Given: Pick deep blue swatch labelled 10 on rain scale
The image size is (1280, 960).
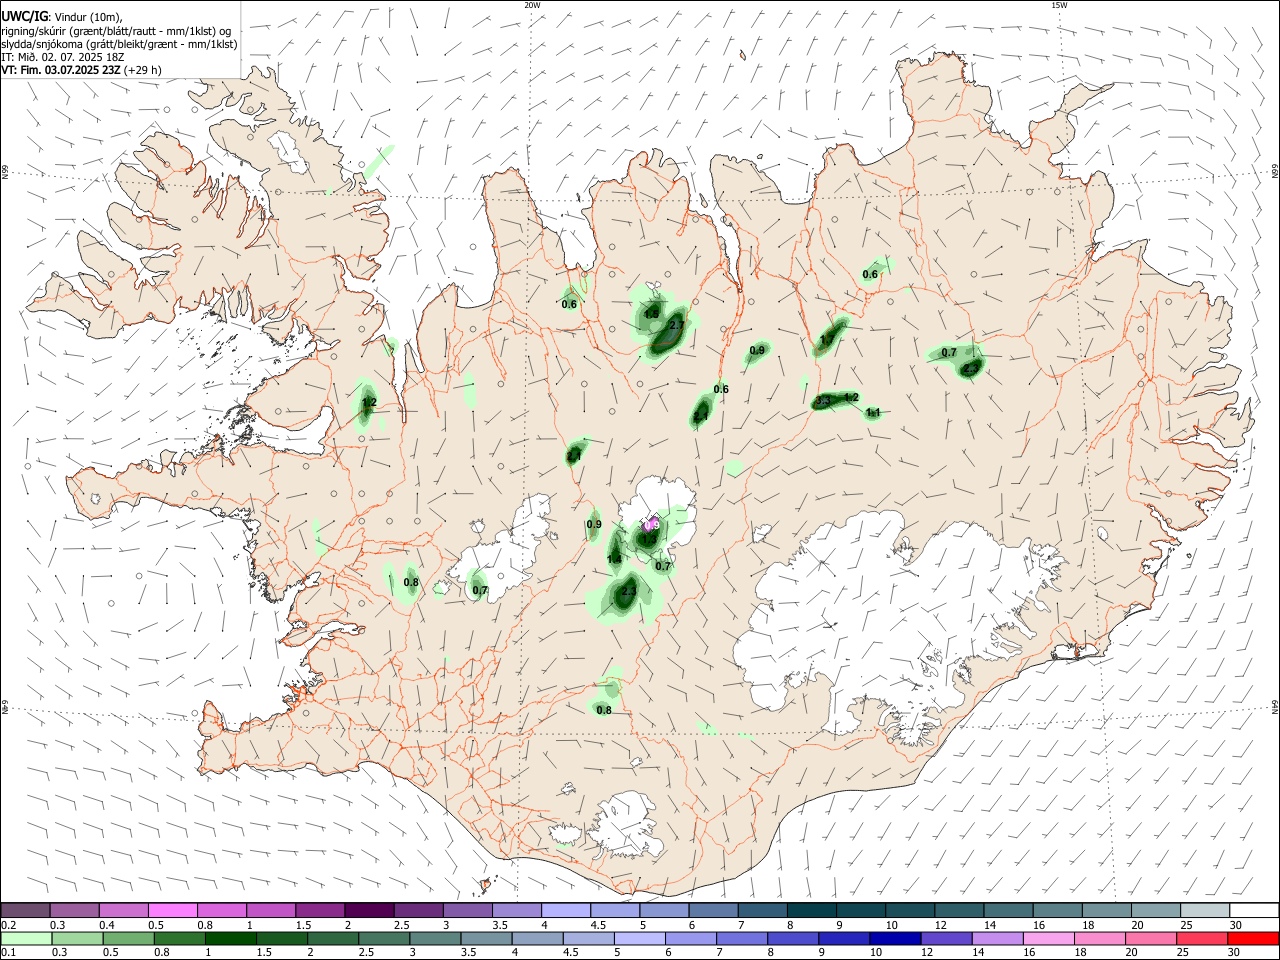Looking at the screenshot, I should tap(894, 939).
